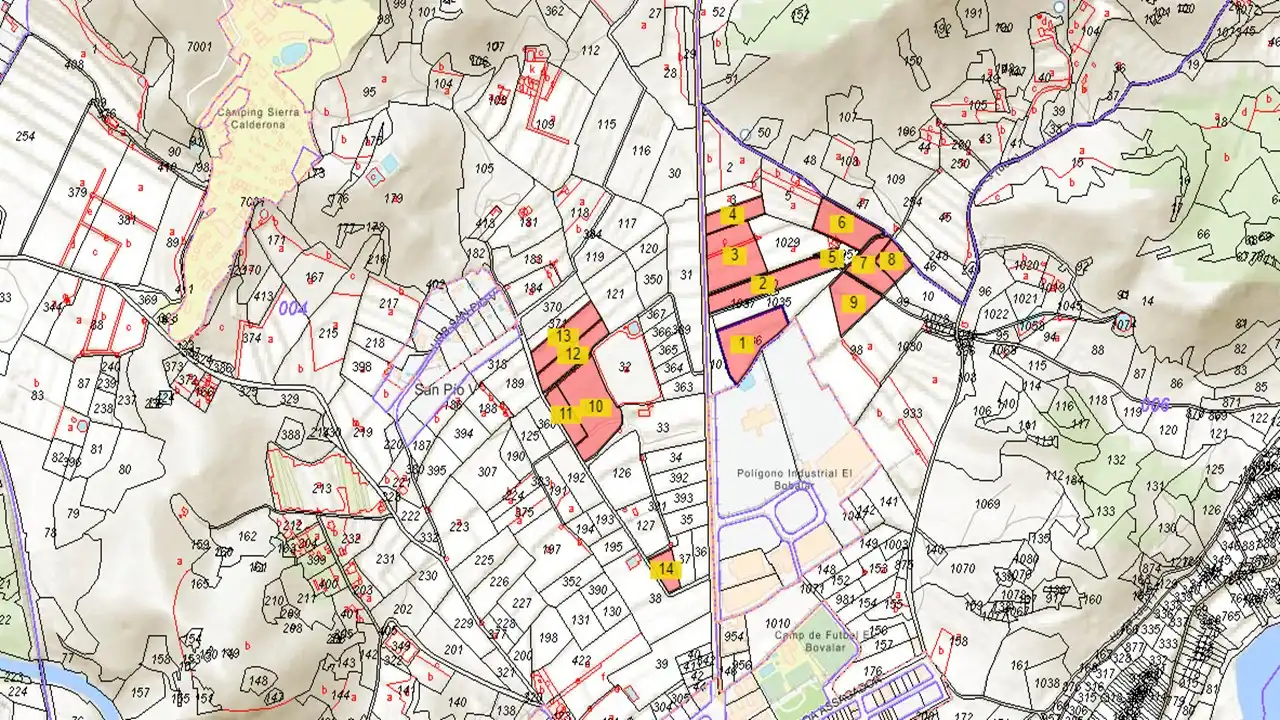Select parcel number 227

521,603
